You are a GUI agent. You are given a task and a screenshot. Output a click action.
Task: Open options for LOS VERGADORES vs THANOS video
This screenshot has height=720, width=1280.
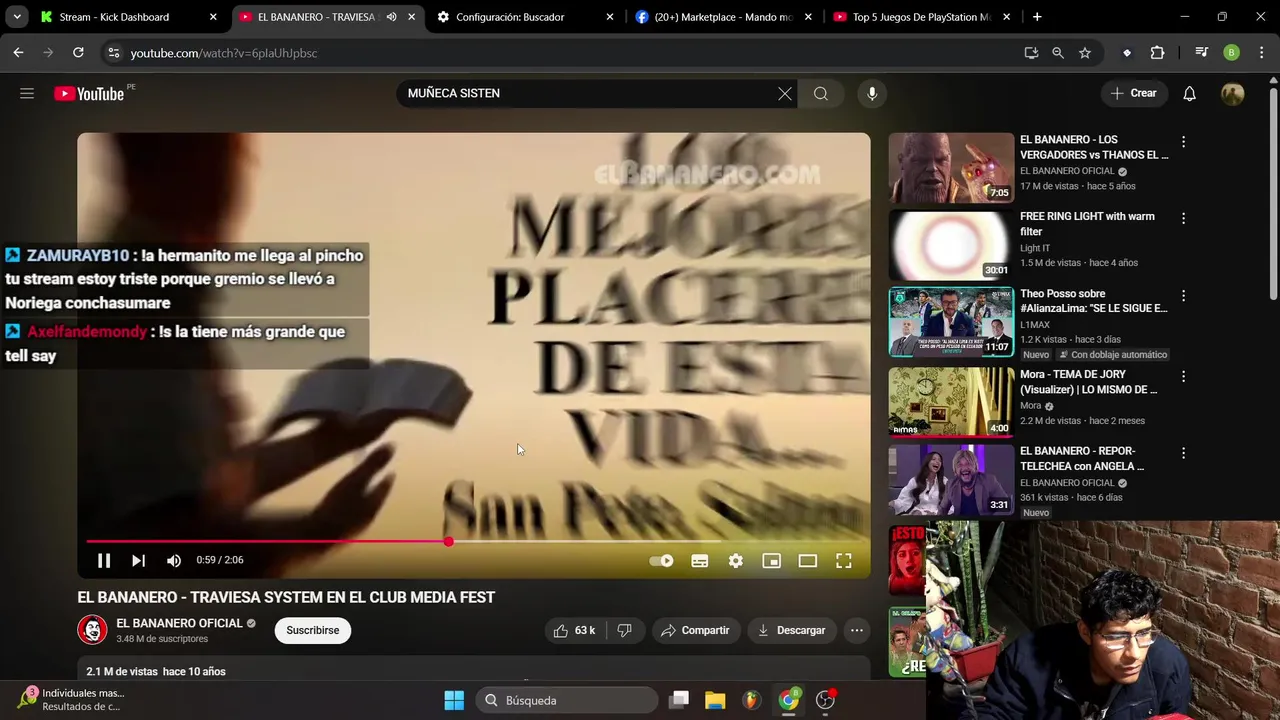1183,142
